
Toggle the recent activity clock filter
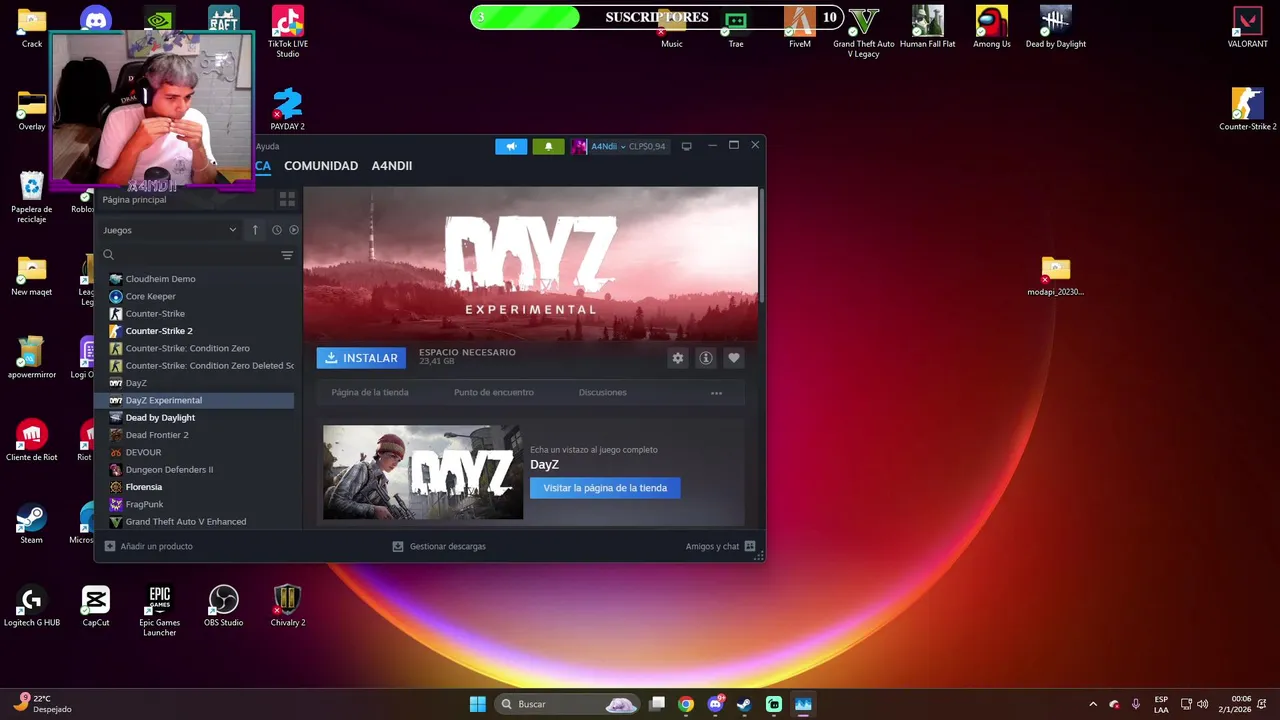[x=277, y=230]
